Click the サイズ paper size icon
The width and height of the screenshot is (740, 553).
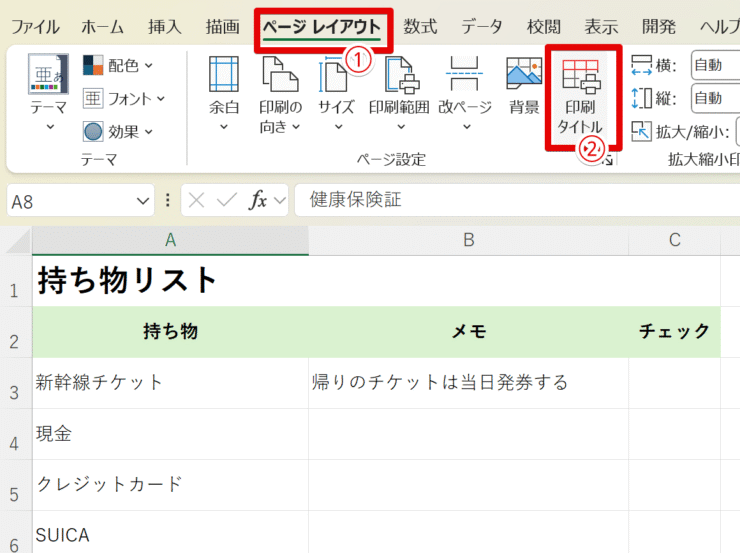pos(335,74)
